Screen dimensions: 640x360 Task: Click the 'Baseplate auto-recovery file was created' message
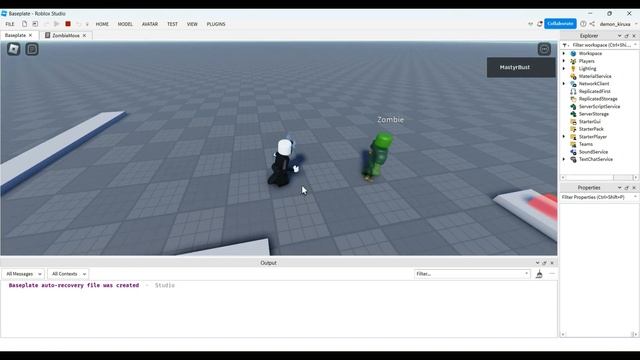(x=74, y=285)
